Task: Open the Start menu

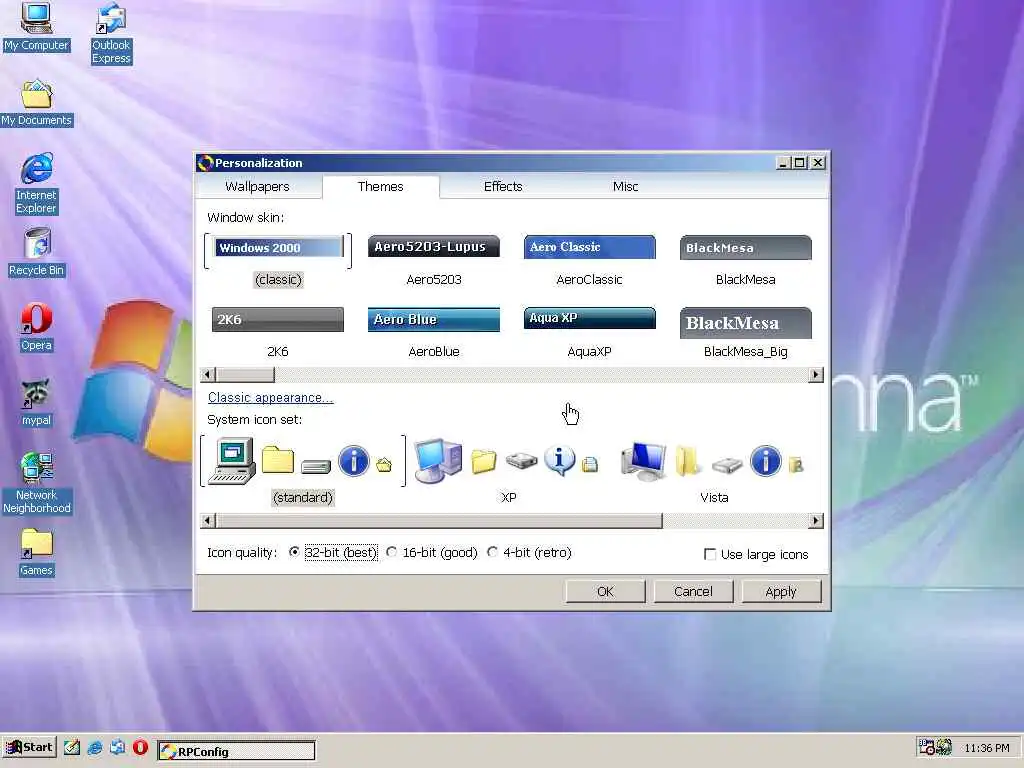Action: pos(29,747)
